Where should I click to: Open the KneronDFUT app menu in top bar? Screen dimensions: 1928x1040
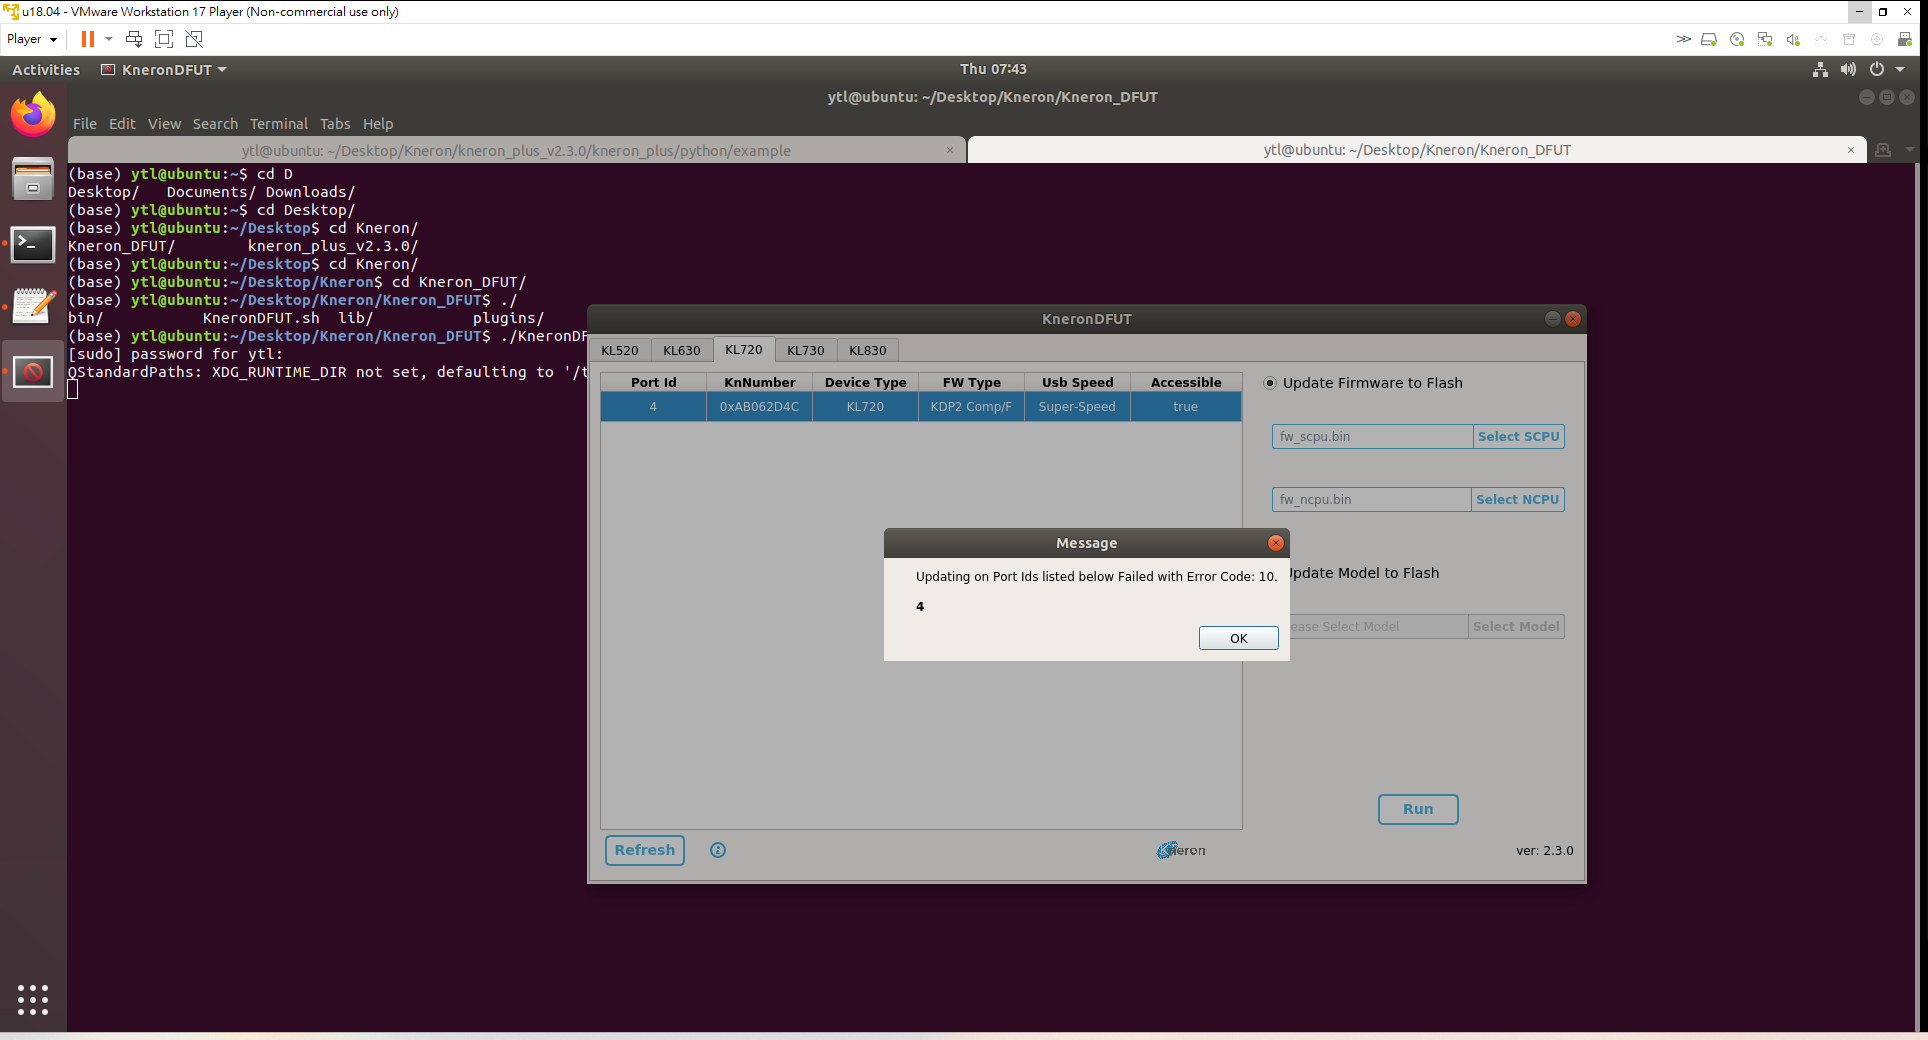tap(164, 70)
